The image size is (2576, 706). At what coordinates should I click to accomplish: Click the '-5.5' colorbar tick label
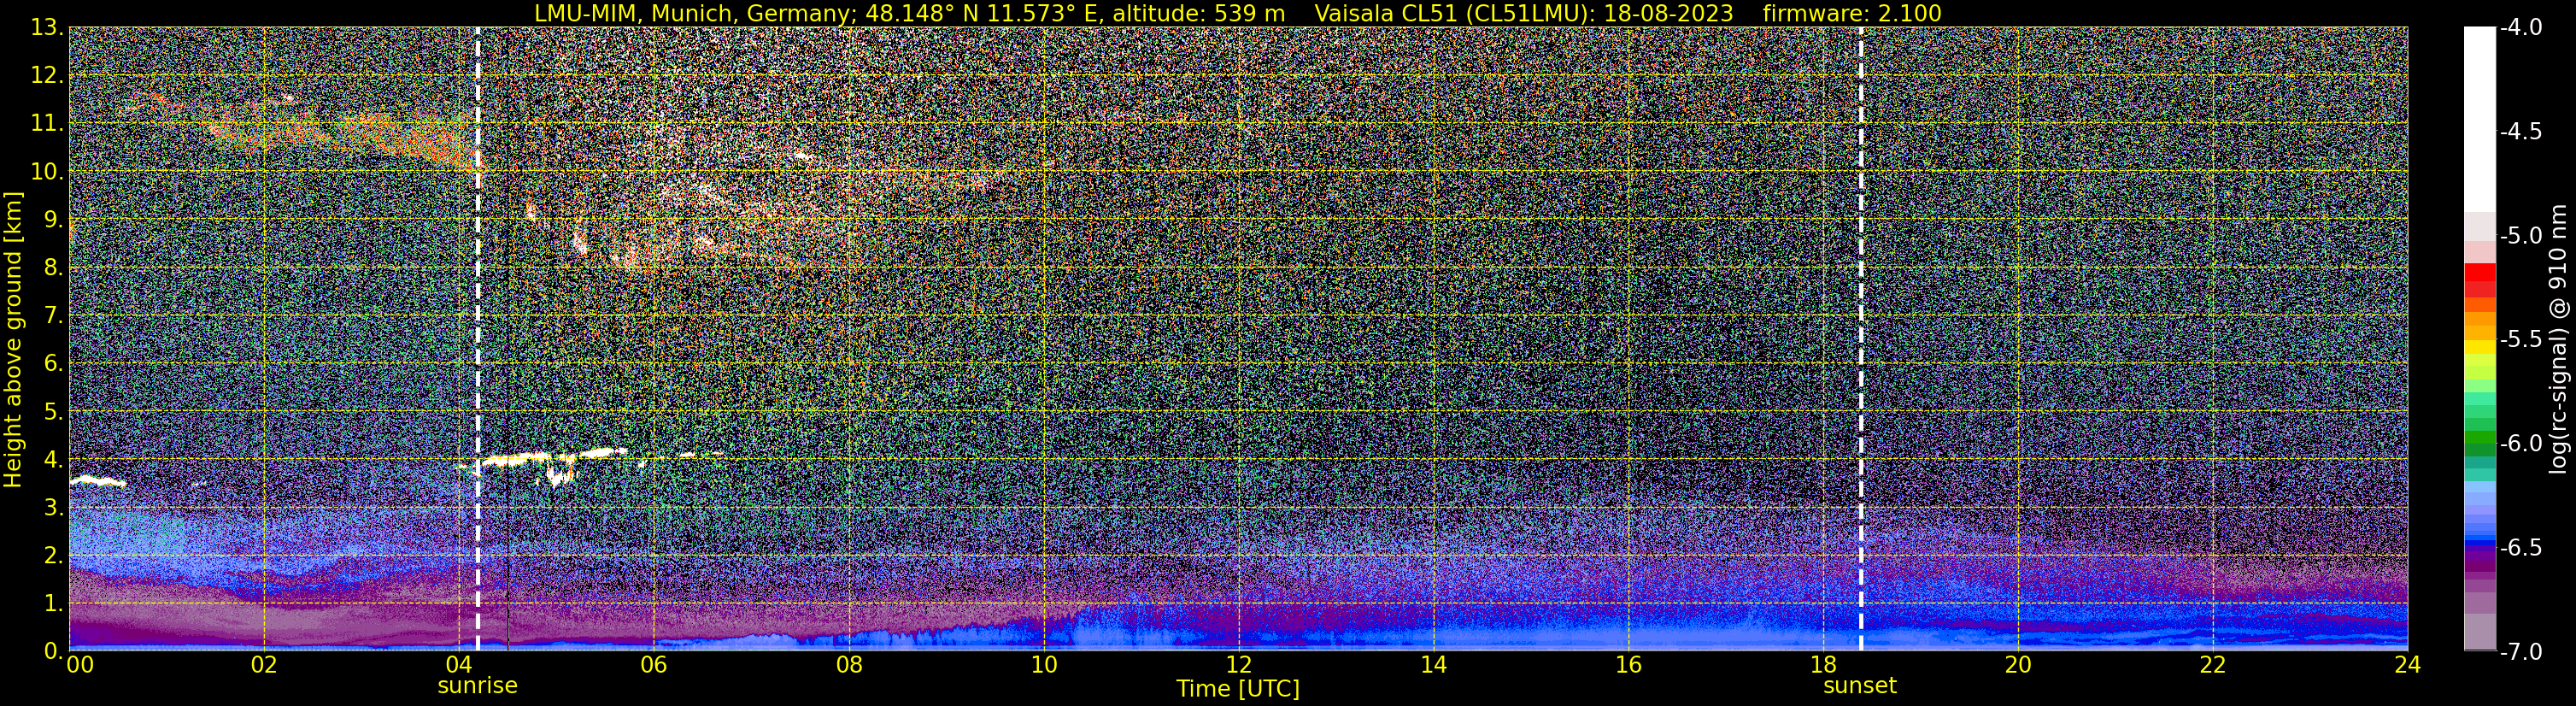click(x=2520, y=340)
